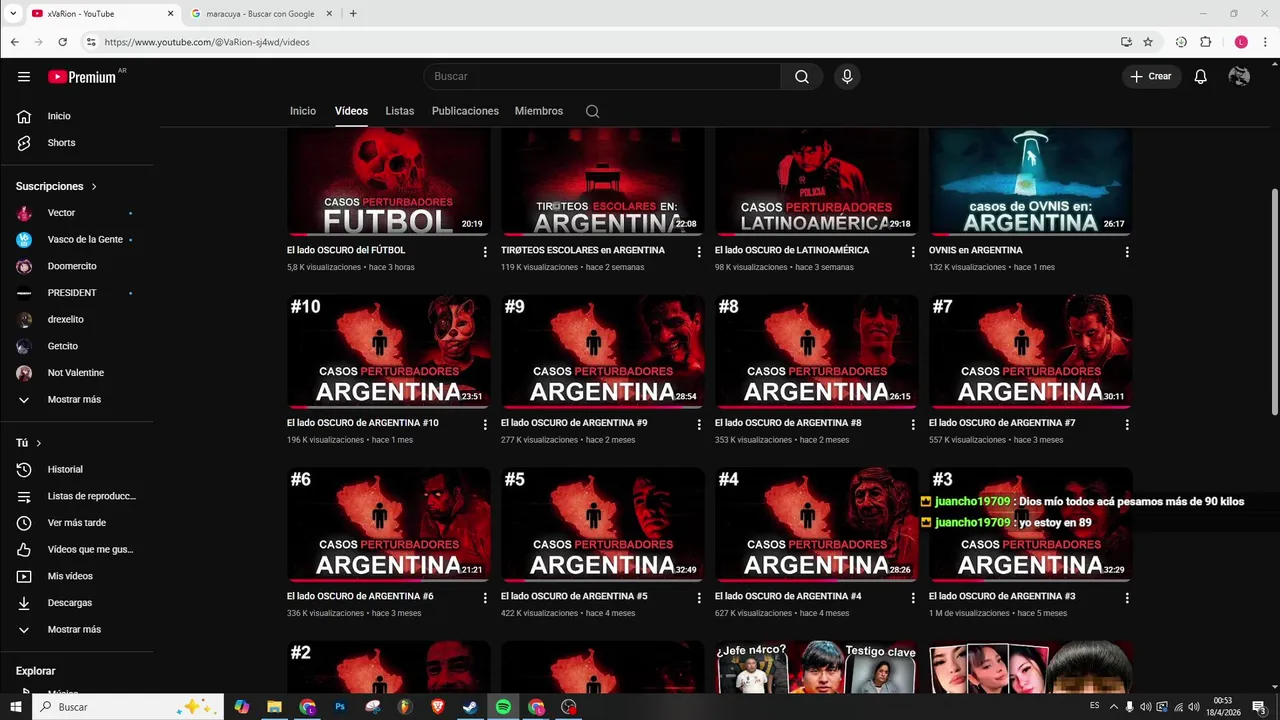Open Chrome extensions puzzle icon

tap(1205, 42)
